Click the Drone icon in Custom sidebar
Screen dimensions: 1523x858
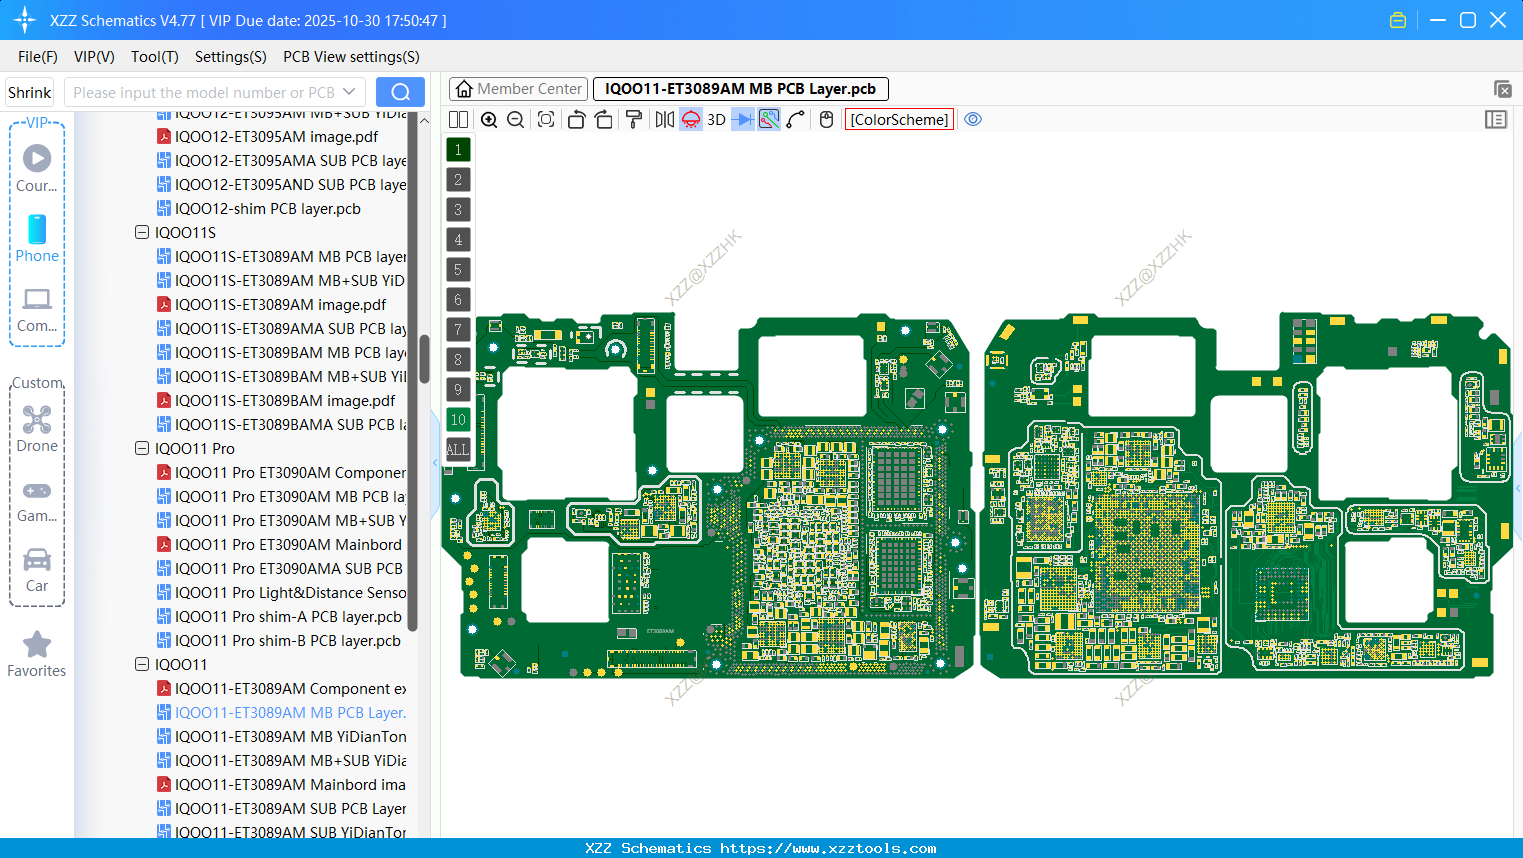[x=37, y=419]
